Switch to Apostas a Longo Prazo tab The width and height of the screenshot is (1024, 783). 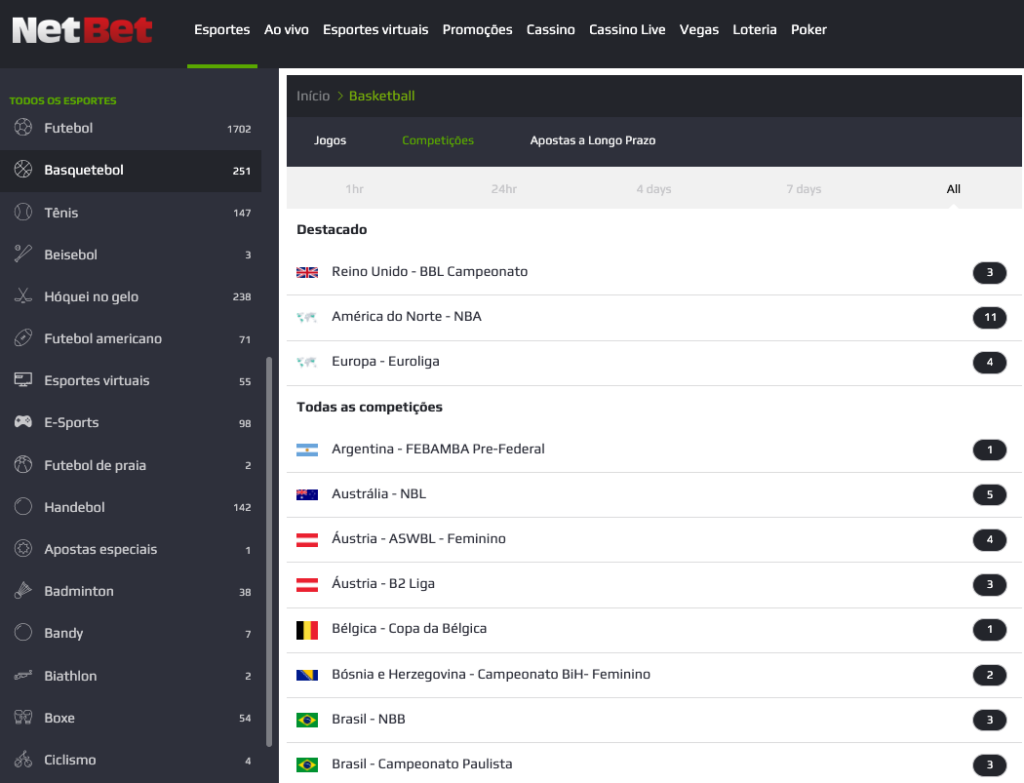[592, 140]
